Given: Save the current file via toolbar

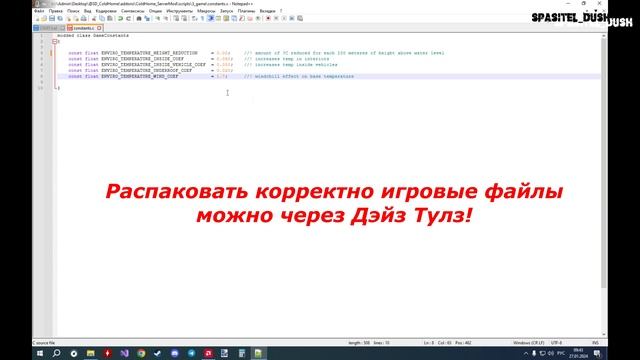Looking at the screenshot, I should 52,18.
